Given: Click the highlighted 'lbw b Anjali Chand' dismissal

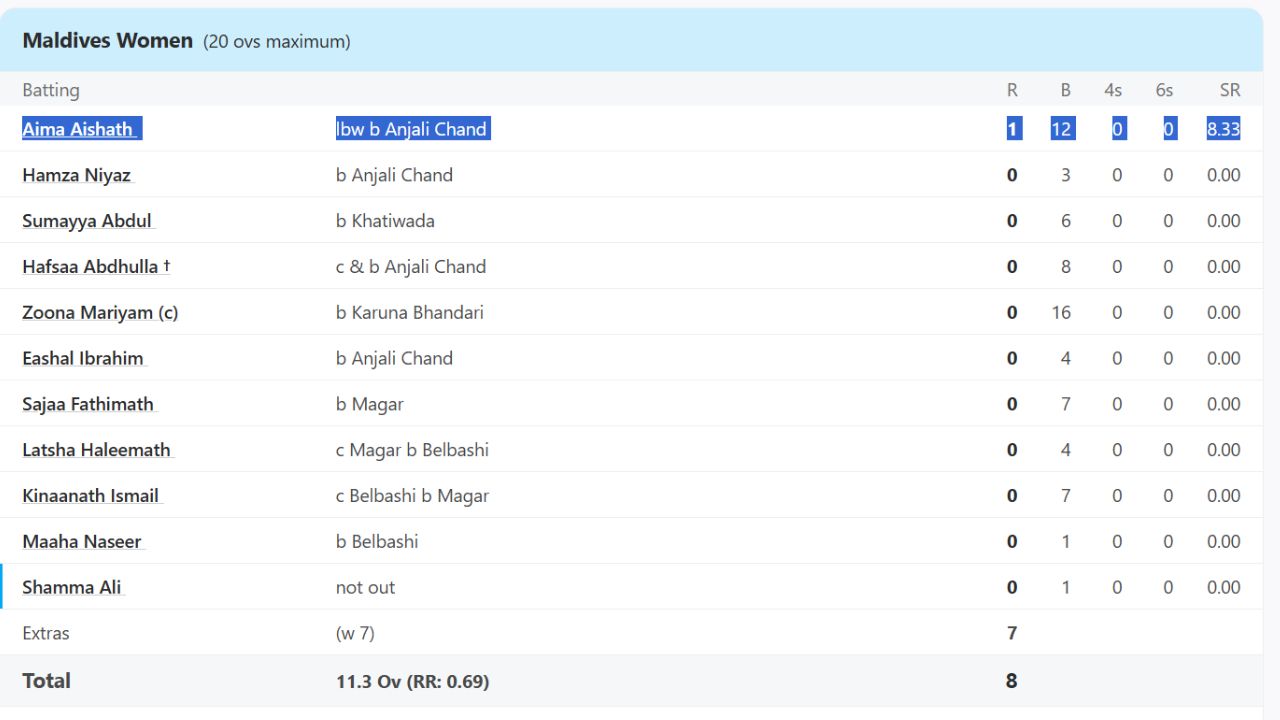Looking at the screenshot, I should (x=412, y=129).
